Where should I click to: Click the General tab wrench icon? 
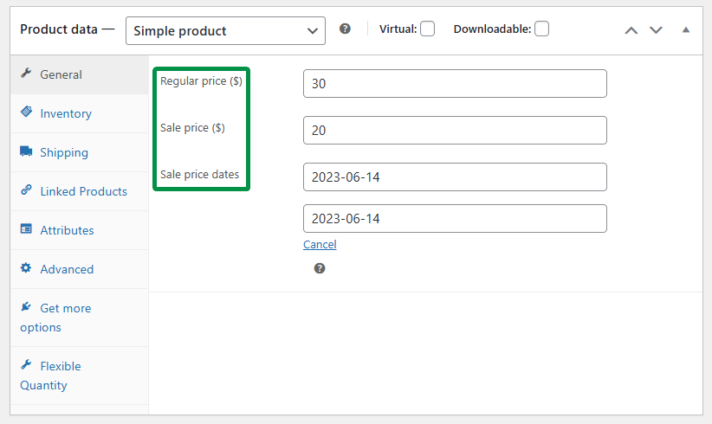click(26, 74)
